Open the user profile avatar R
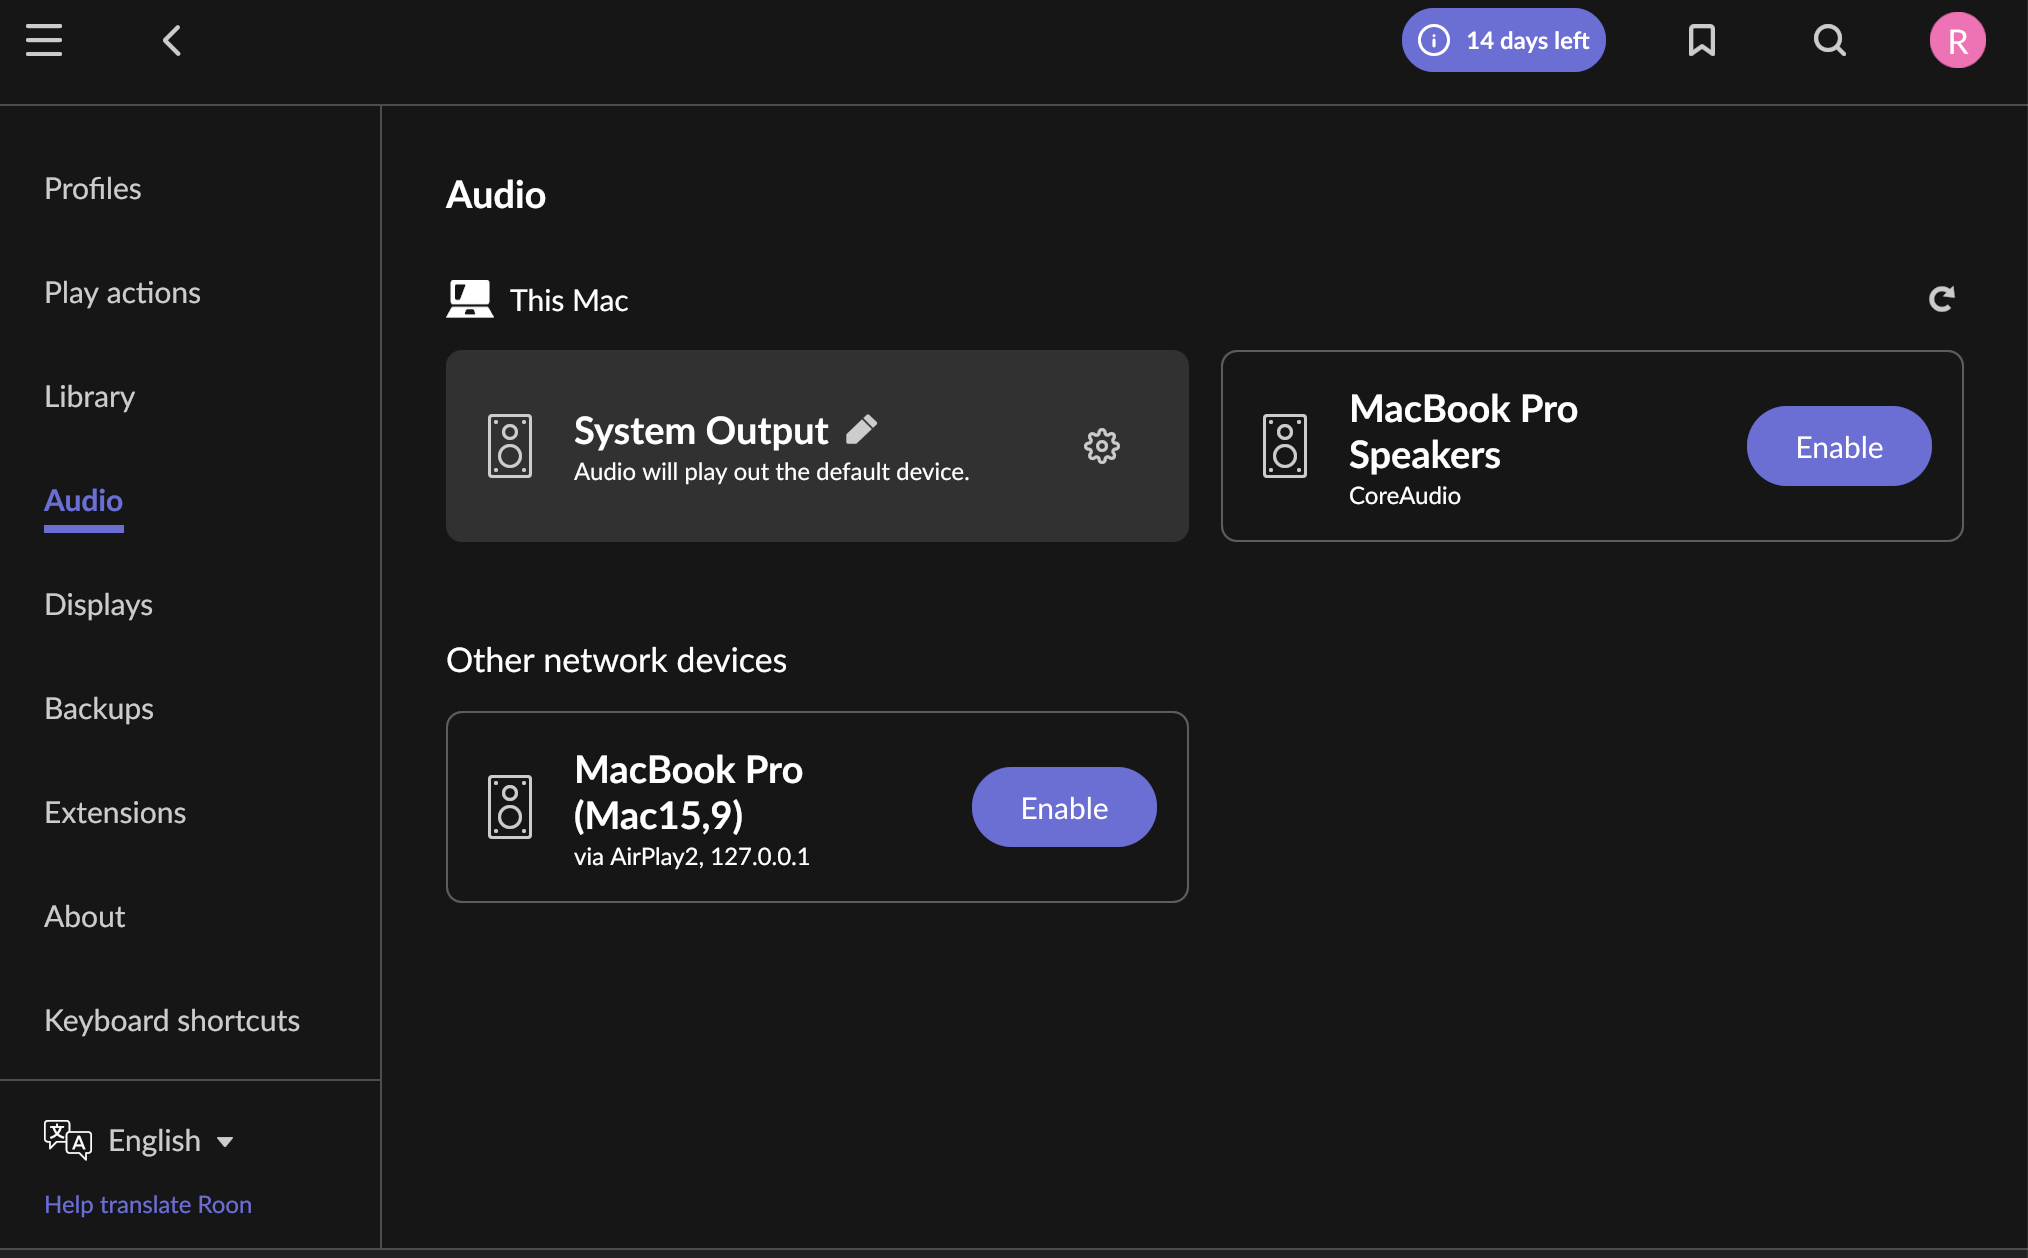Viewport: 2028px width, 1258px height. tap(1957, 40)
